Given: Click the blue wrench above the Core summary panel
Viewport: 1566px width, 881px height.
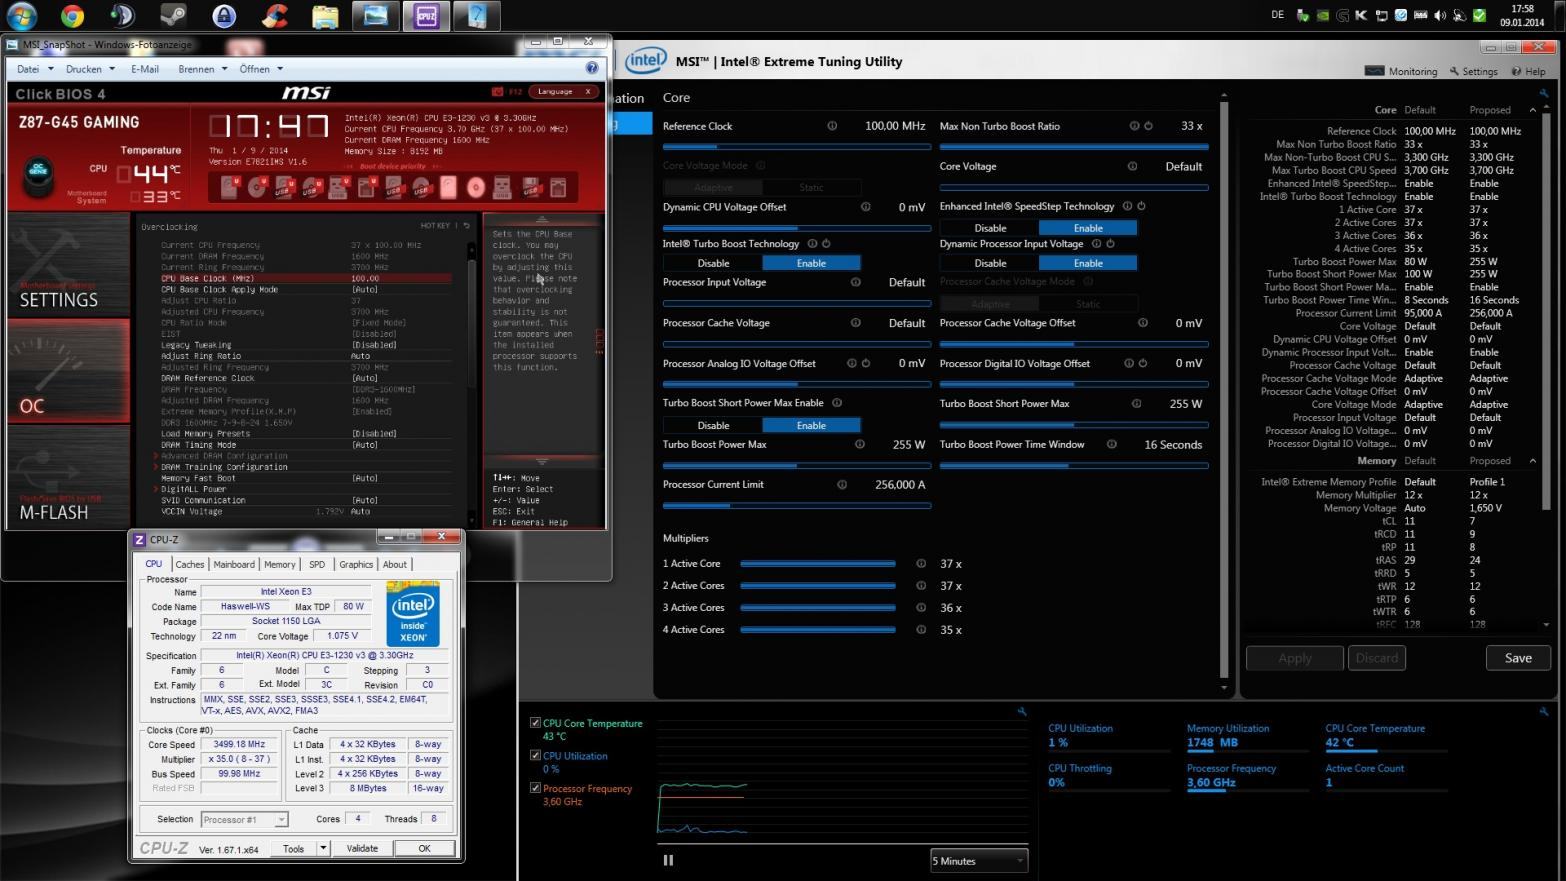Looking at the screenshot, I should [1544, 93].
